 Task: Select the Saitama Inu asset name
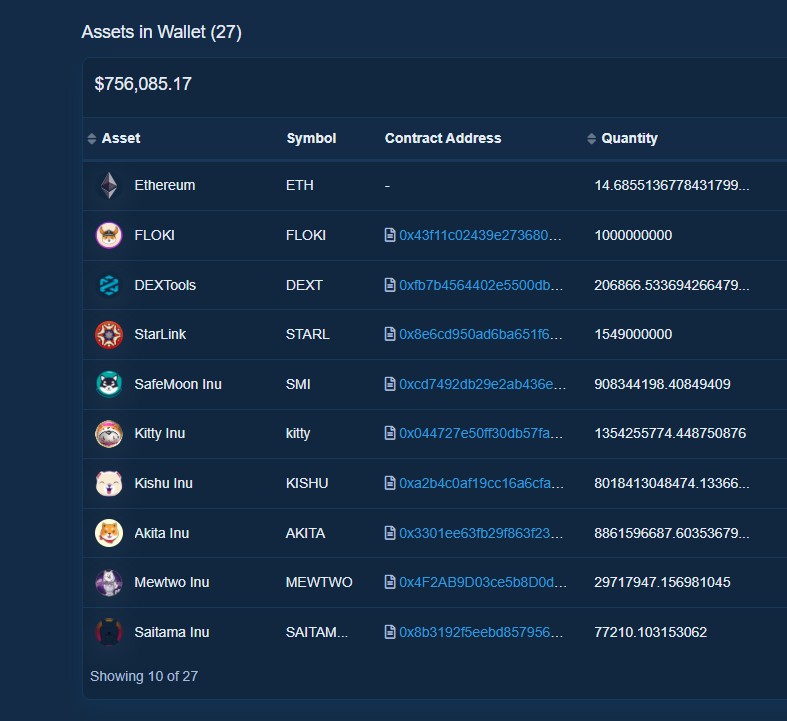point(172,632)
